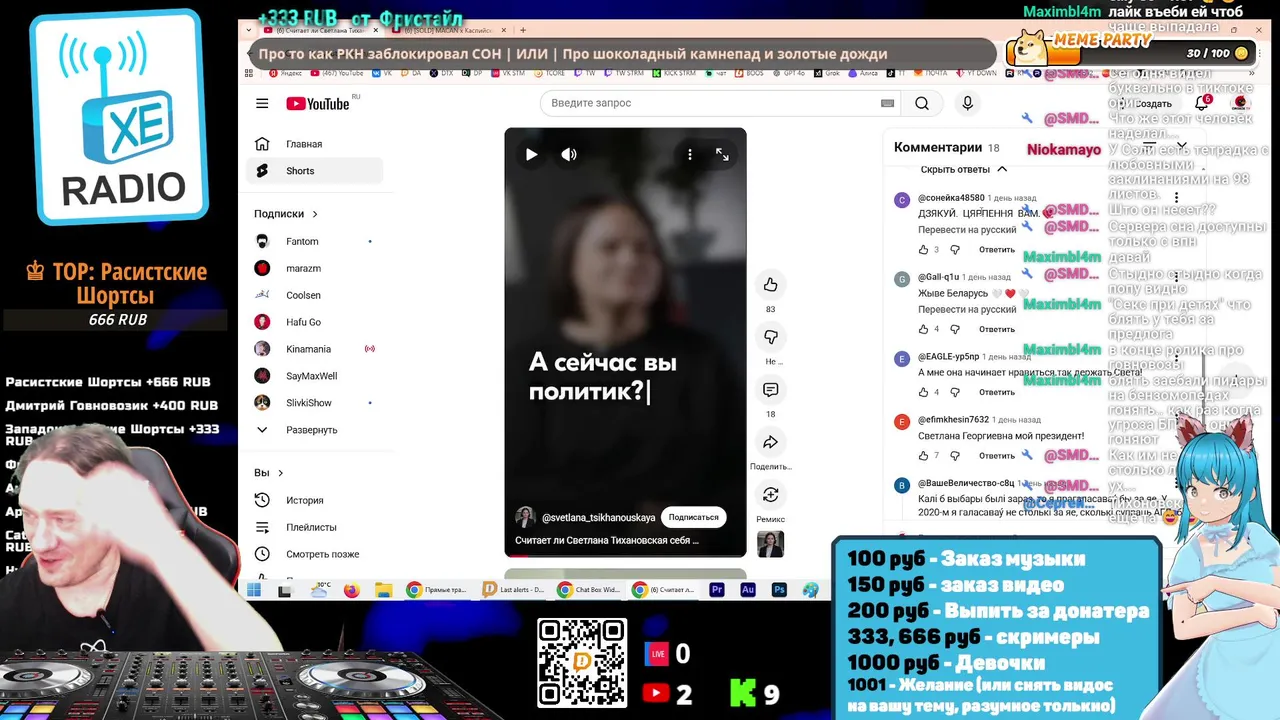Viewport: 1280px width, 720px height.
Task: Open the sound source thumbnail below Remix
Action: click(x=770, y=544)
